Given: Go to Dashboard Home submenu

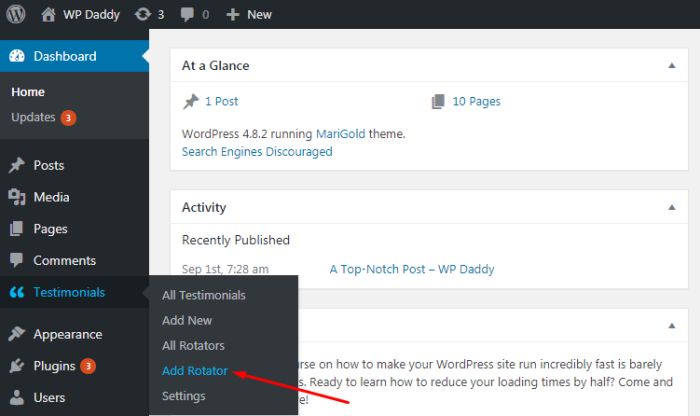Looking at the screenshot, I should (x=28, y=92).
